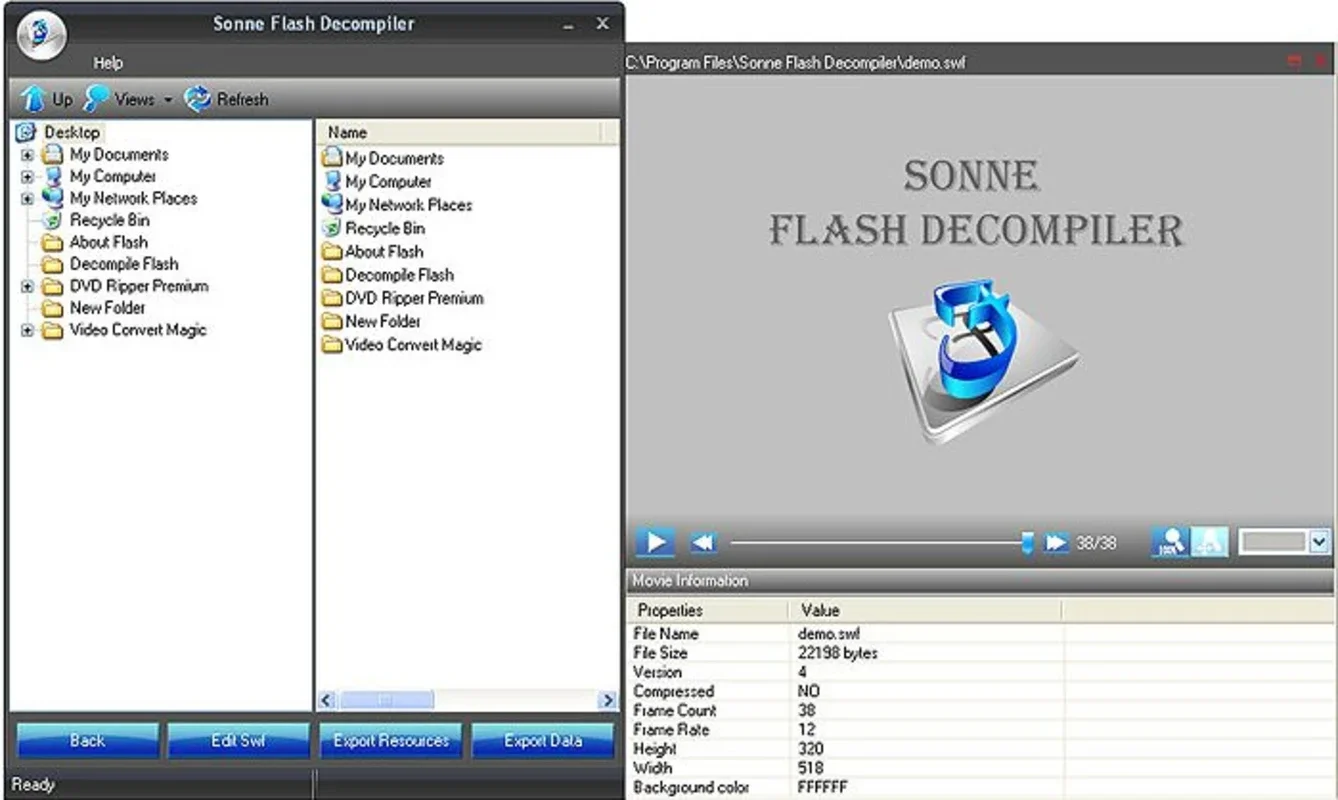
Task: Play the demo.swf movie preview
Action: tap(656, 542)
